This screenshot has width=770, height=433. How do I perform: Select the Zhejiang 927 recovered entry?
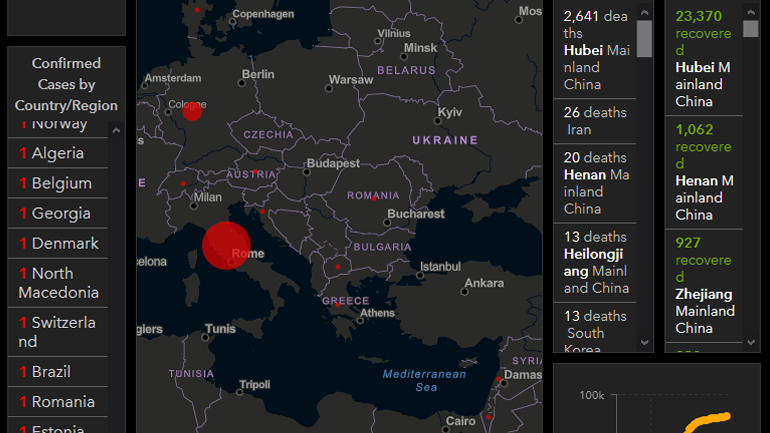click(x=703, y=285)
